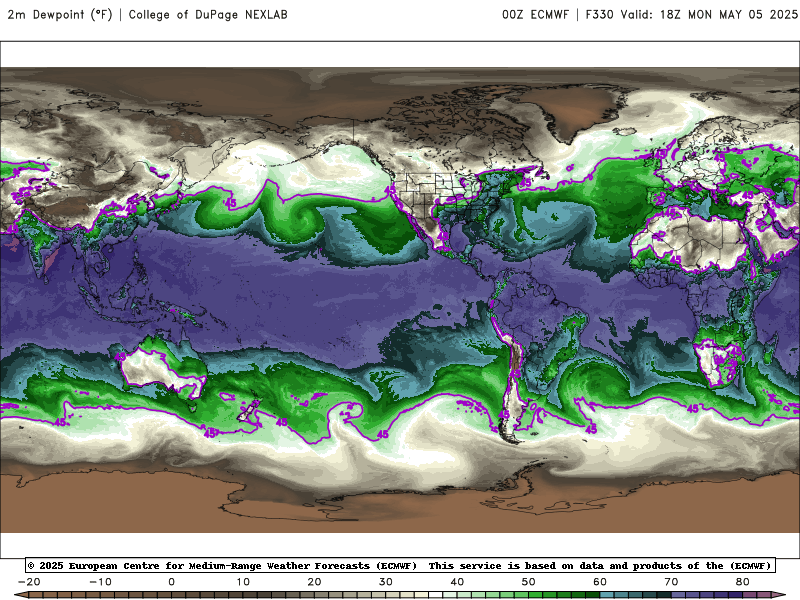Click the "00Z ECMWF" model run text
Image resolution: width=800 pixels, height=600 pixels.
click(535, 14)
